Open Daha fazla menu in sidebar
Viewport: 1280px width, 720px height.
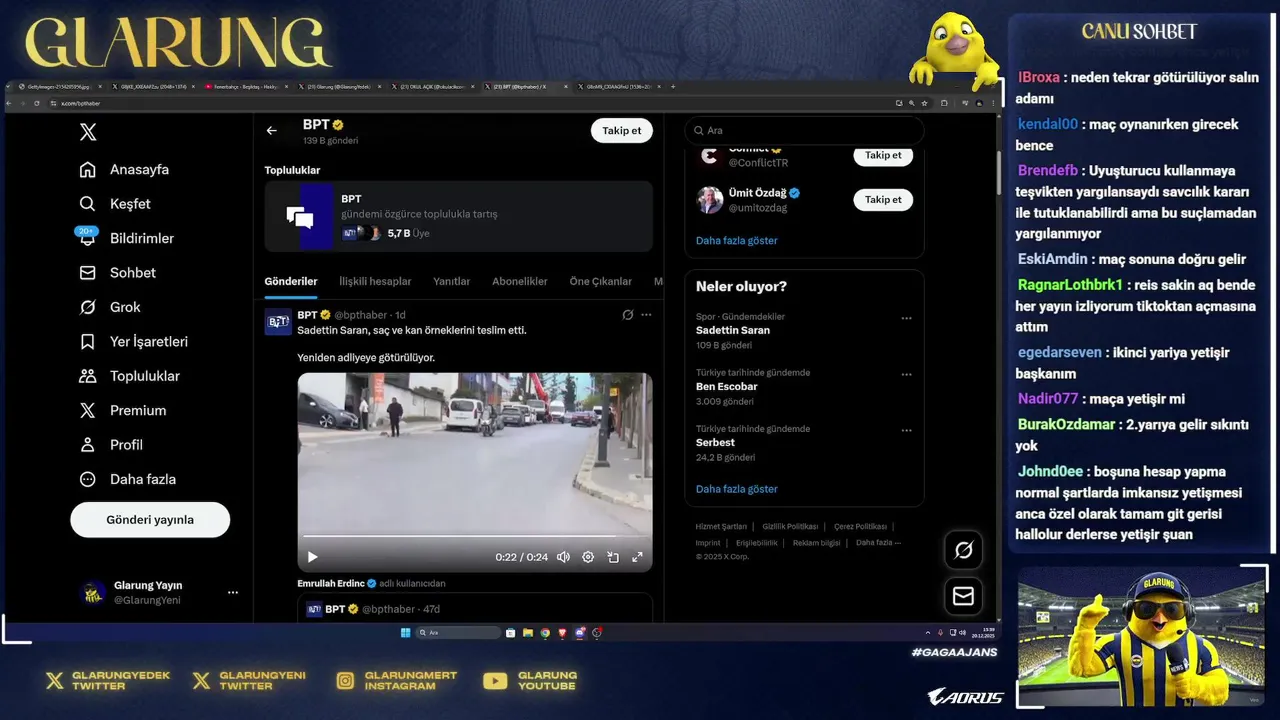[x=128, y=479]
